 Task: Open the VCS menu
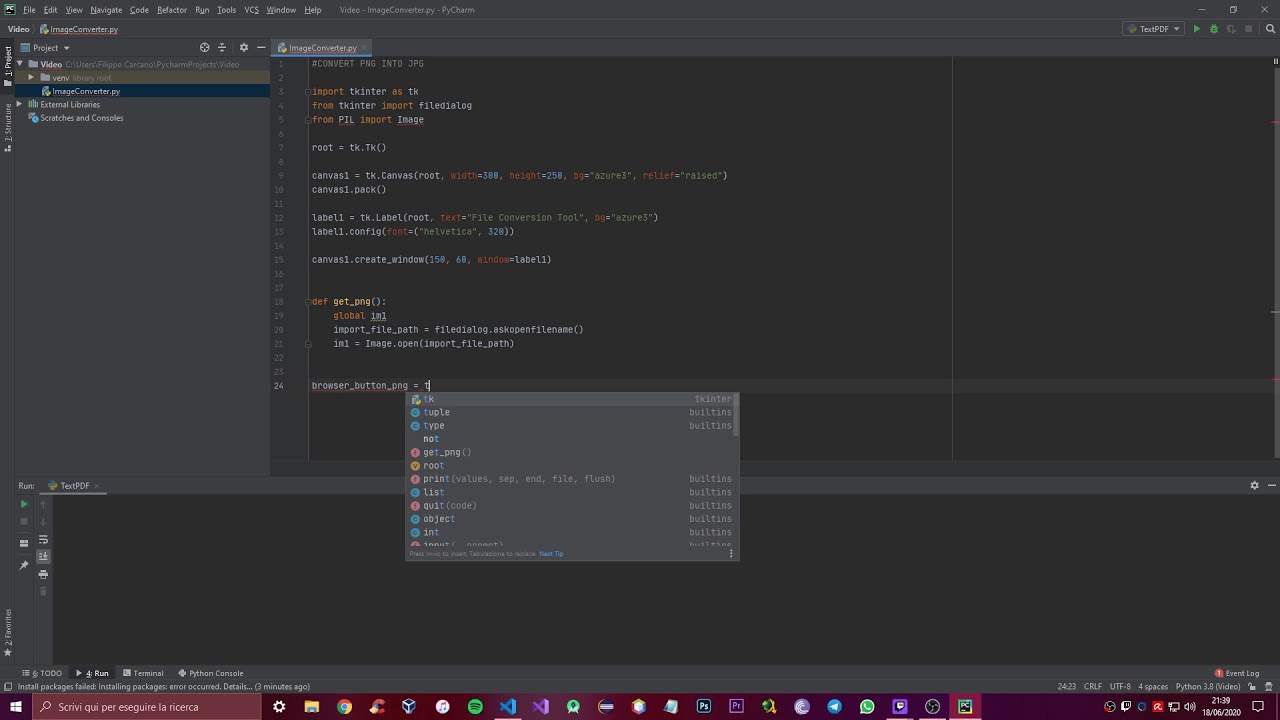tap(251, 10)
